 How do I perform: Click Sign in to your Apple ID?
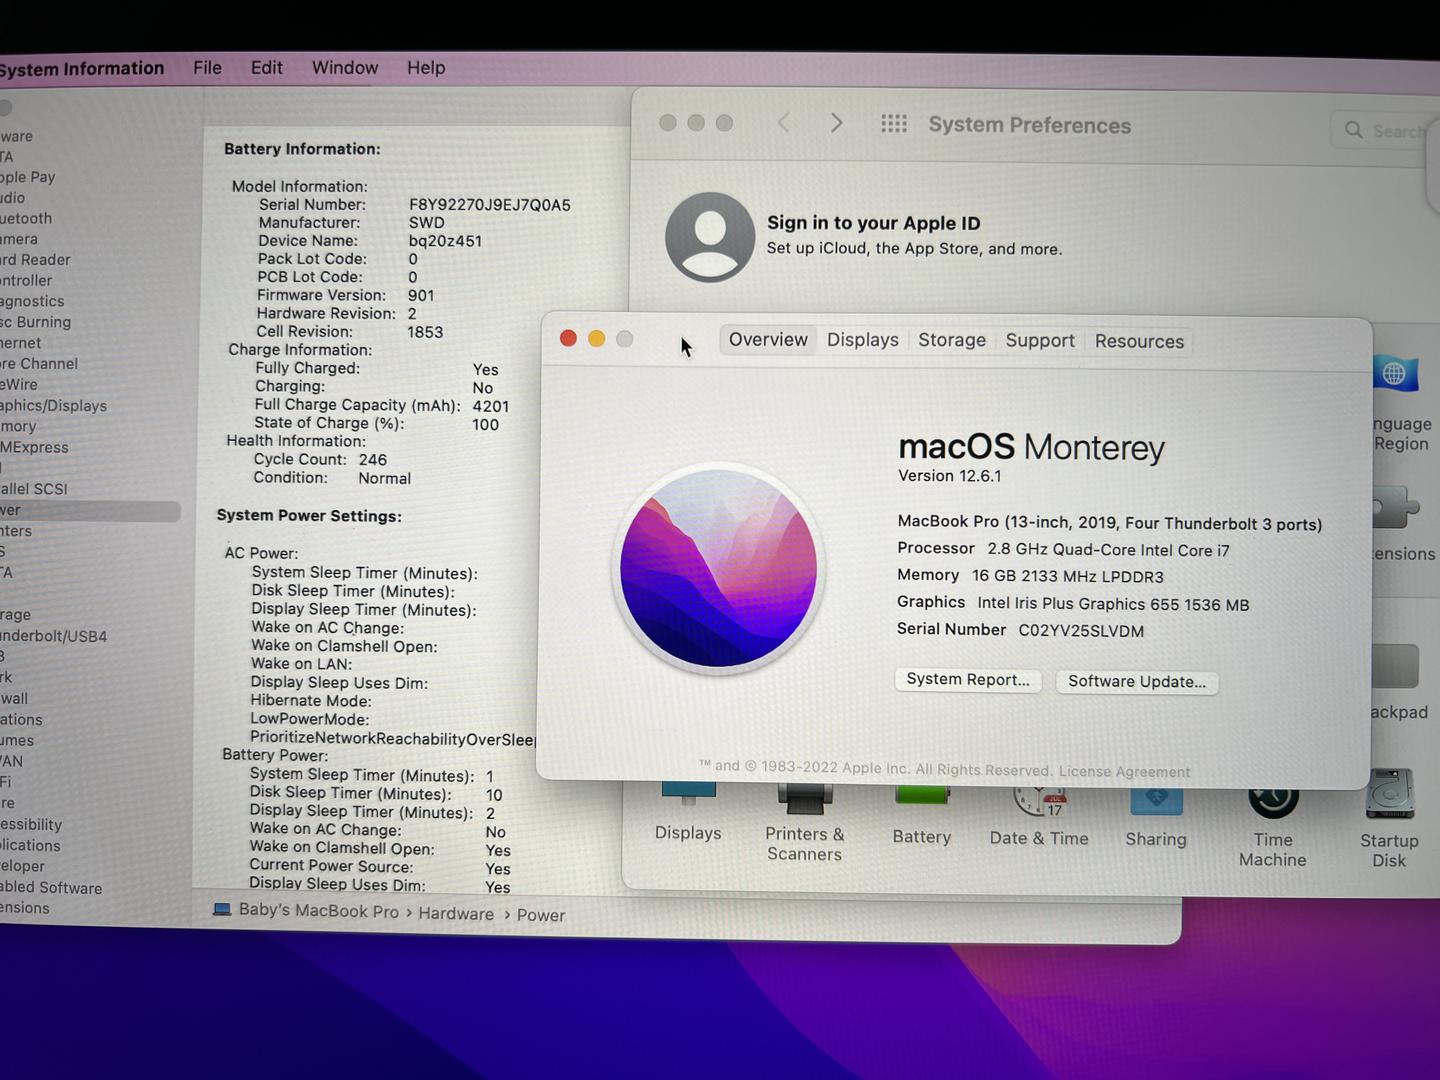click(x=873, y=223)
